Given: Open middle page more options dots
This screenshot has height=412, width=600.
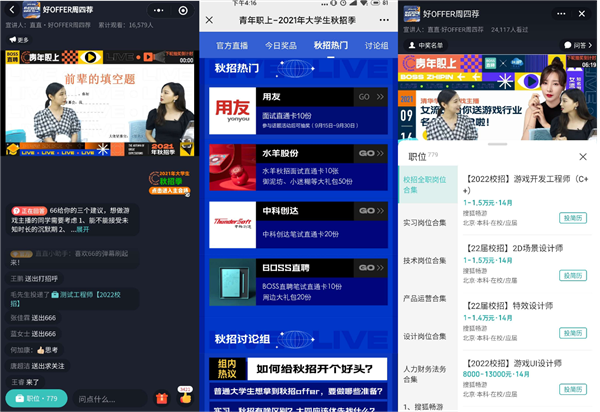Looking at the screenshot, I should tap(384, 20).
